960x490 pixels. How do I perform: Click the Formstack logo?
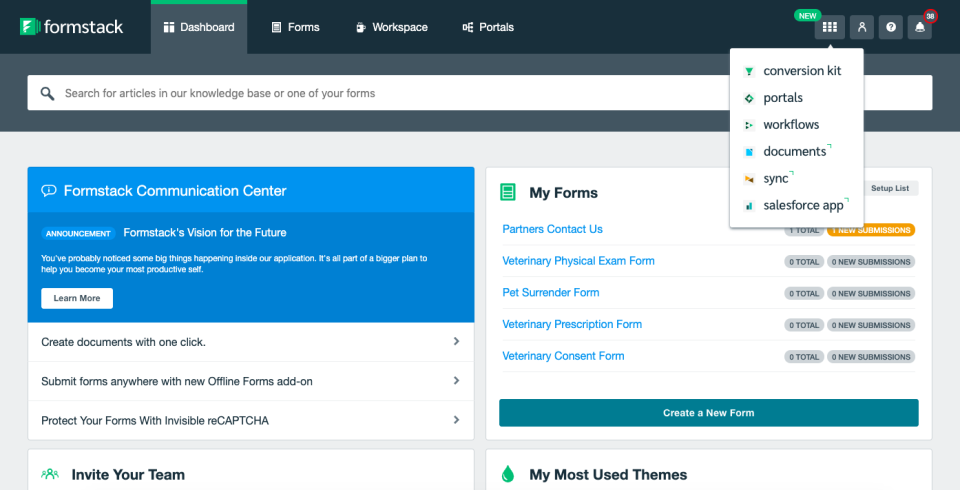71,27
